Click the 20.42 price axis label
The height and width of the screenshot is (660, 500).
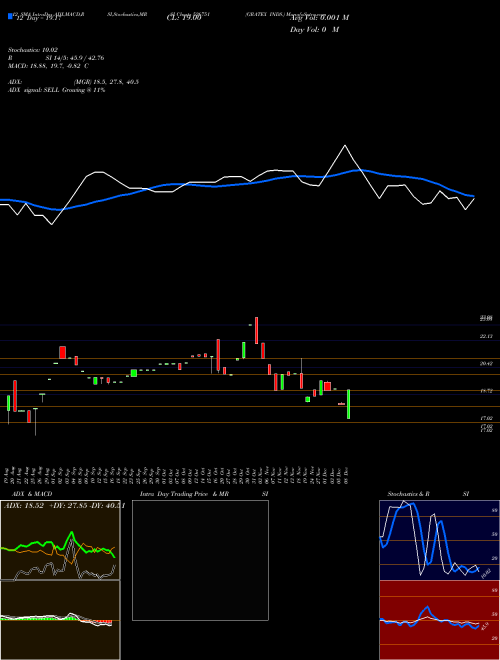click(486, 363)
